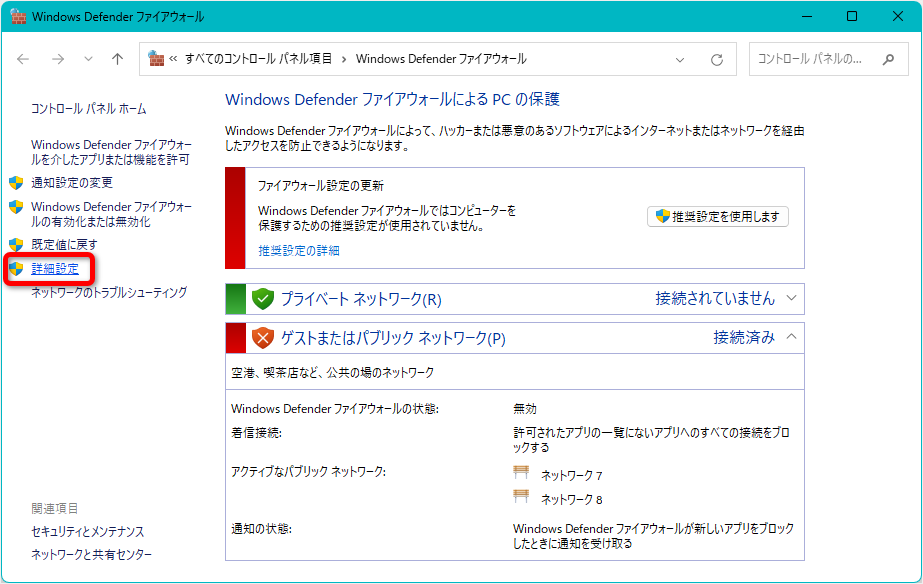Click shield icon beside 有効化または無効化
Viewport: 923px width, 584px height.
pos(16,207)
